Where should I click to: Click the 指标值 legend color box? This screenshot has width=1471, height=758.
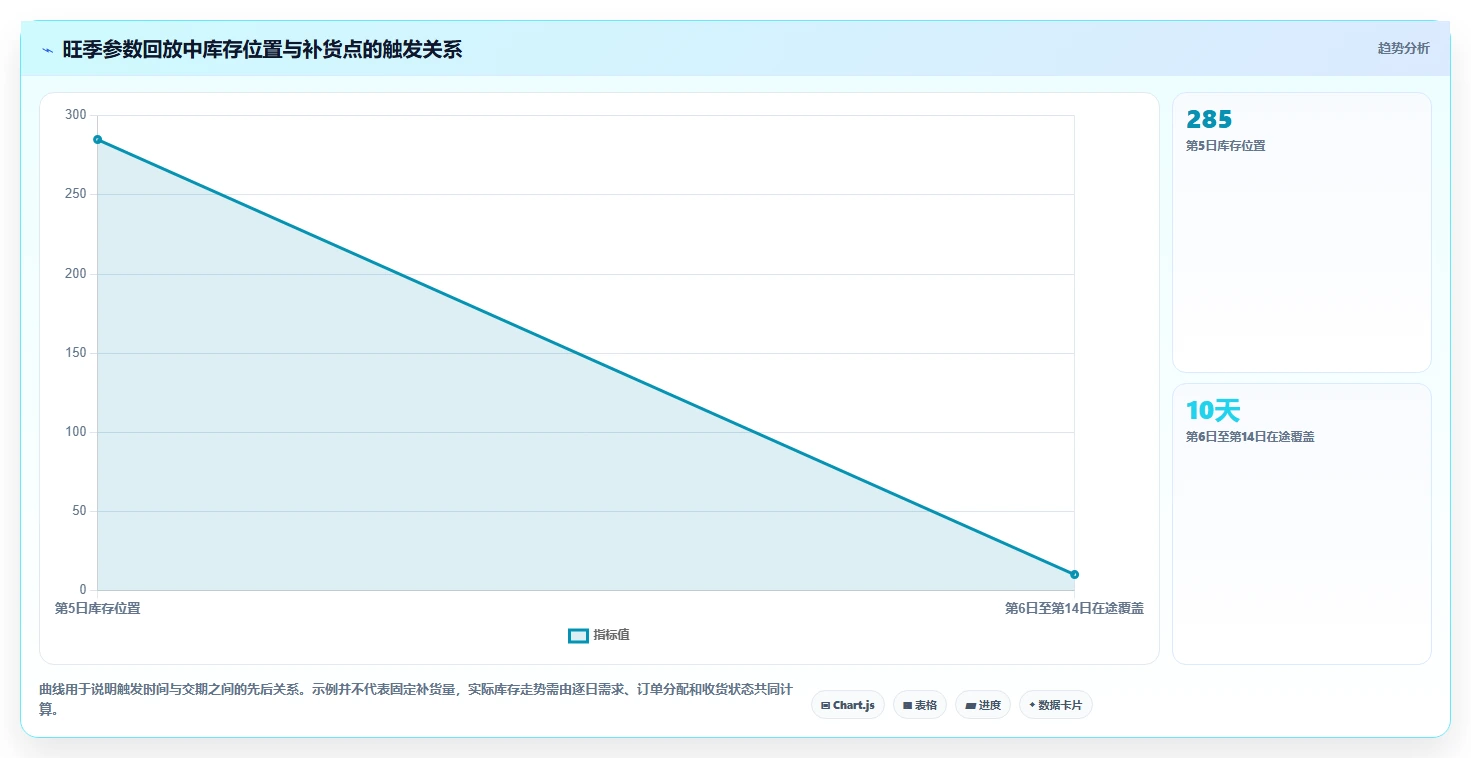pyautogui.click(x=578, y=635)
